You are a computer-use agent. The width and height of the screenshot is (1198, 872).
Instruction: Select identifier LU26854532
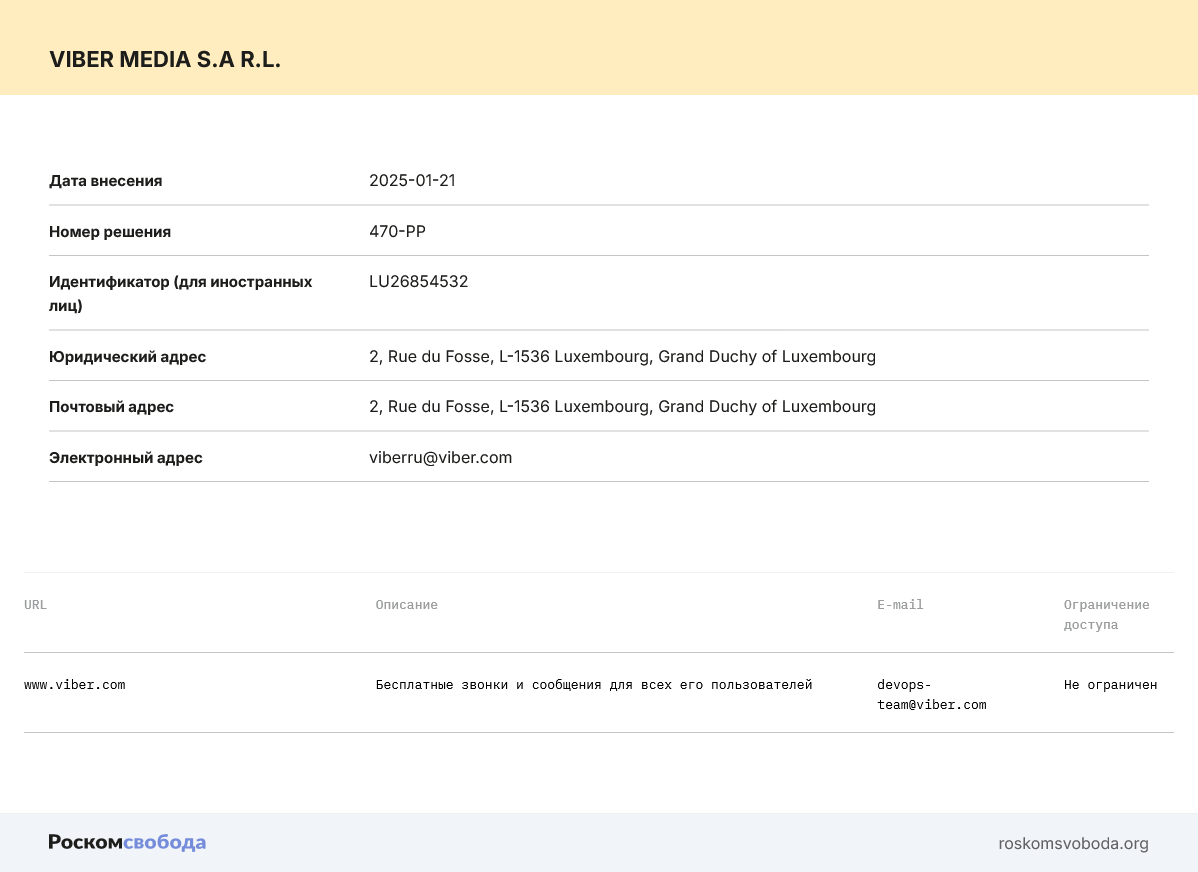(x=419, y=281)
